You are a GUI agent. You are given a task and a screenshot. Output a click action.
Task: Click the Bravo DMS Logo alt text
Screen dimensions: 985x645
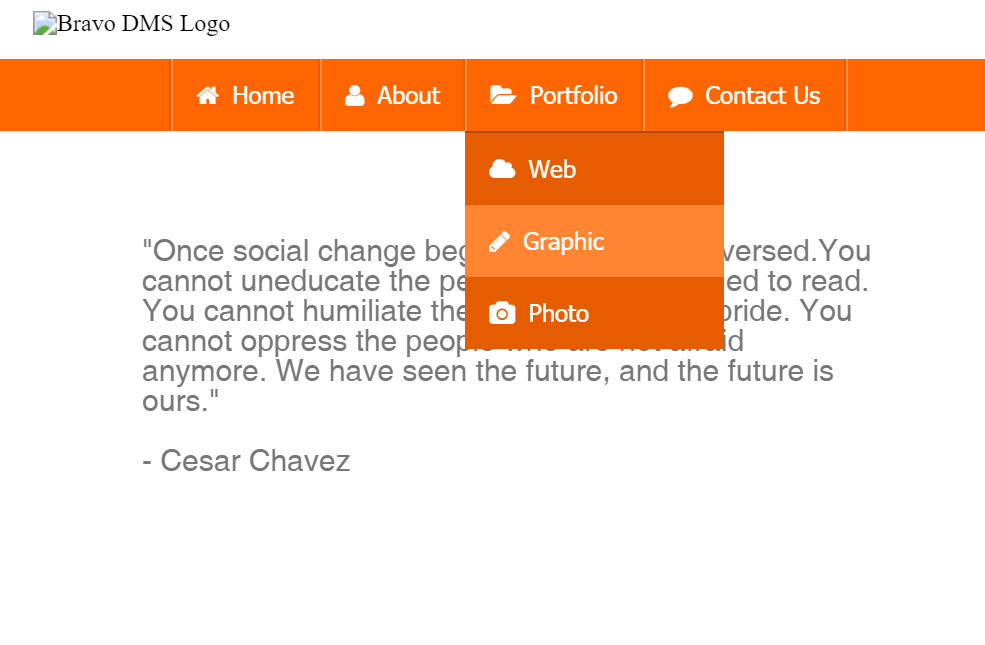[143, 24]
